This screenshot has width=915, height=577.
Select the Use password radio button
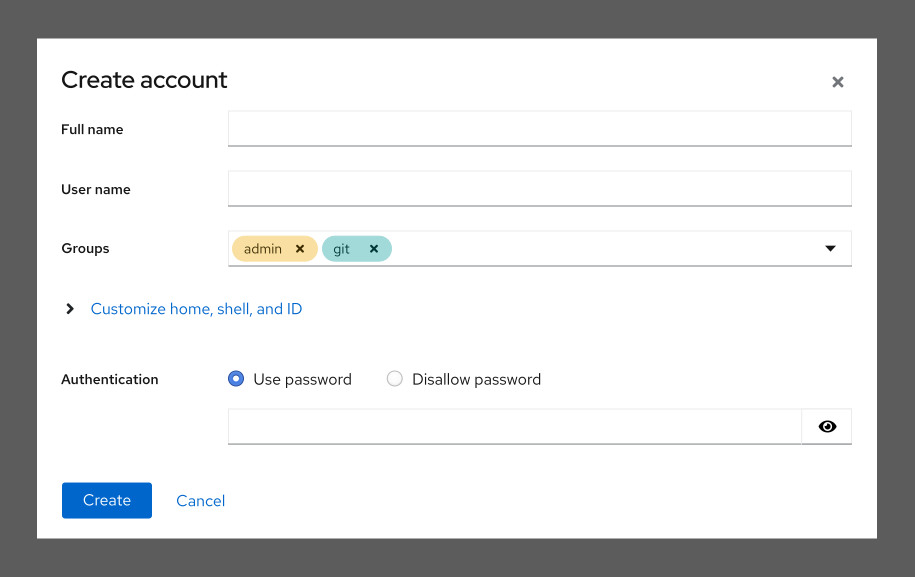(235, 378)
